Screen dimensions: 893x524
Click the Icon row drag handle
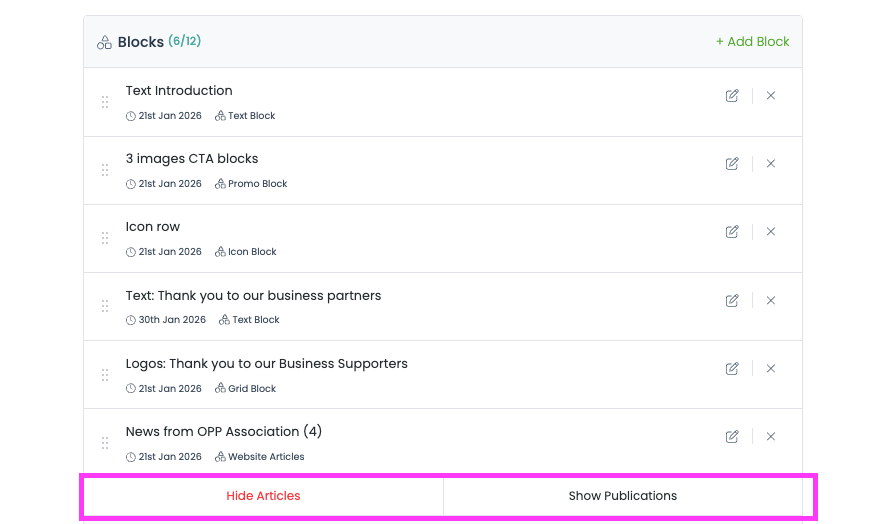(x=105, y=238)
